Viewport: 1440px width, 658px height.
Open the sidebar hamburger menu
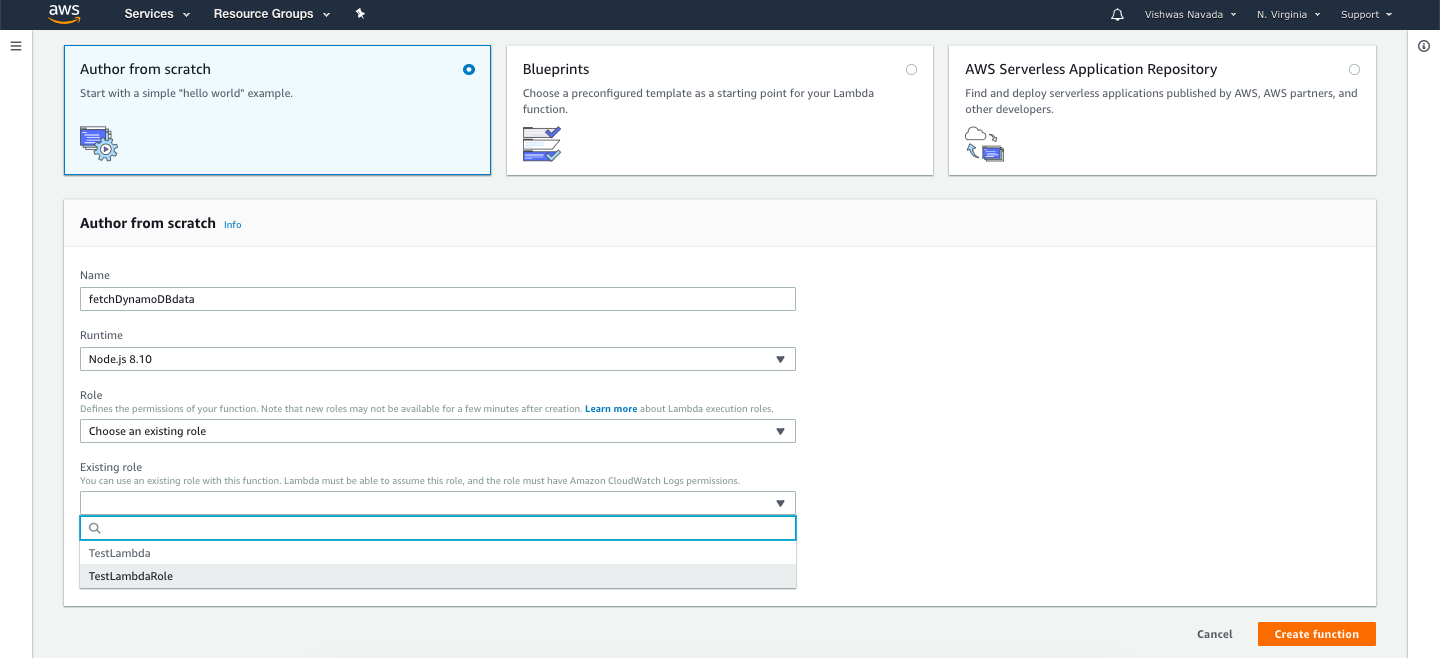tap(15, 45)
